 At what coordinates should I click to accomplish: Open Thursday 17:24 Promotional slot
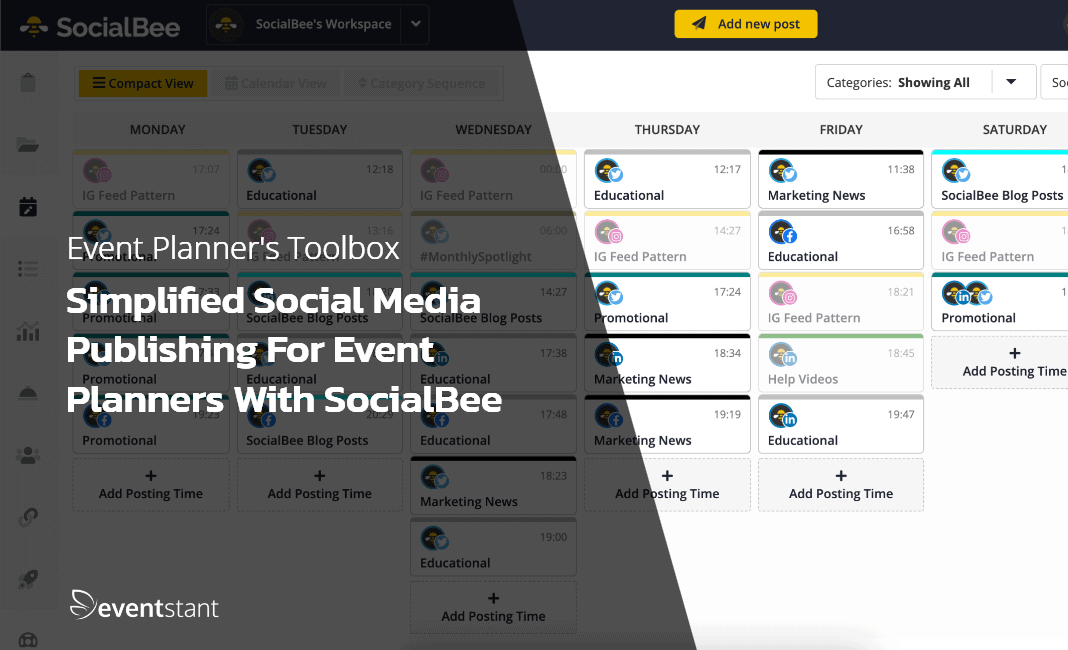(x=667, y=303)
